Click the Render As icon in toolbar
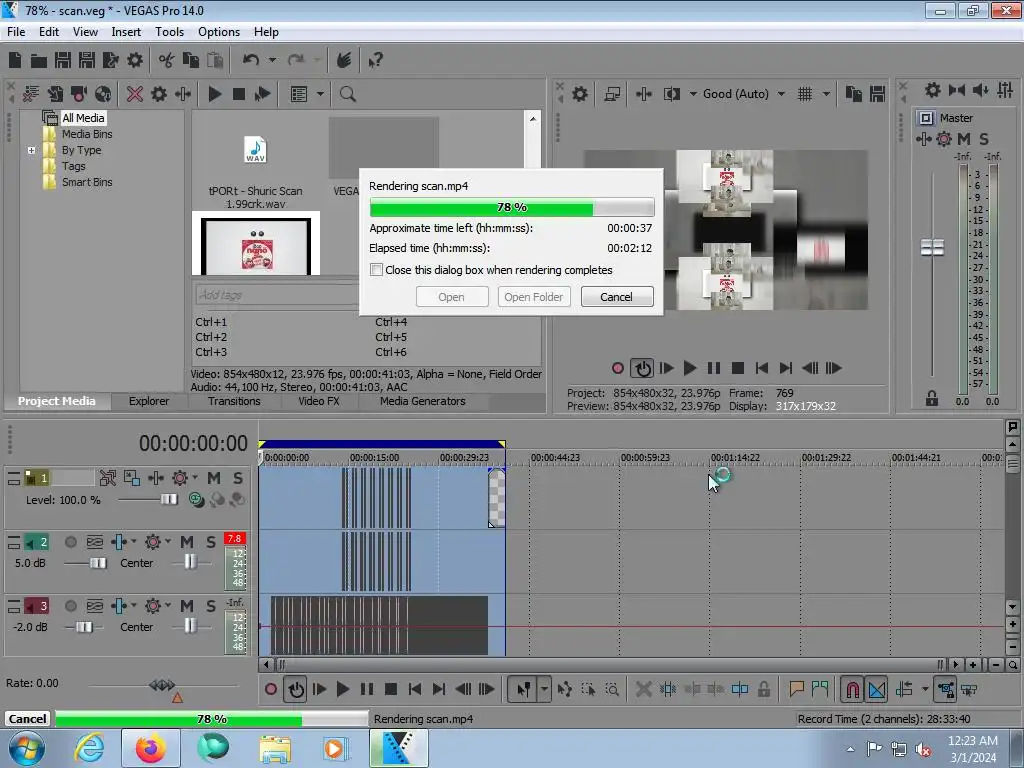This screenshot has width=1024, height=768. pyautogui.click(x=111, y=61)
